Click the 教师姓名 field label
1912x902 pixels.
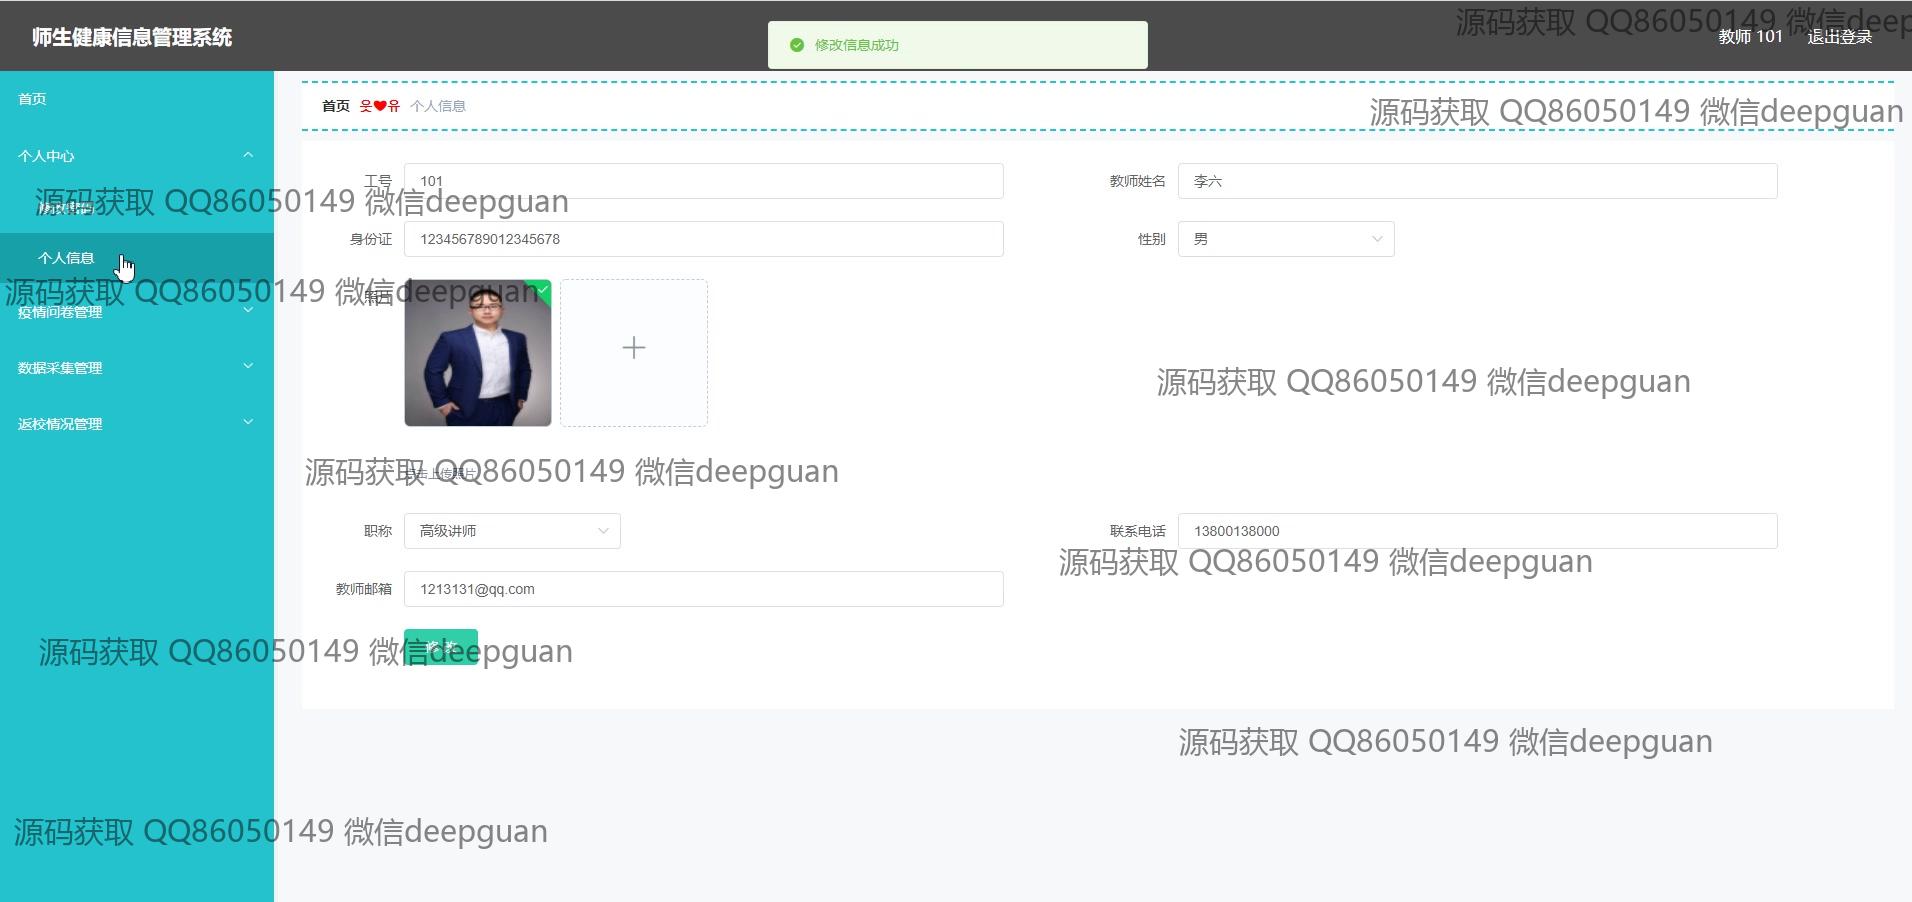coord(1137,181)
